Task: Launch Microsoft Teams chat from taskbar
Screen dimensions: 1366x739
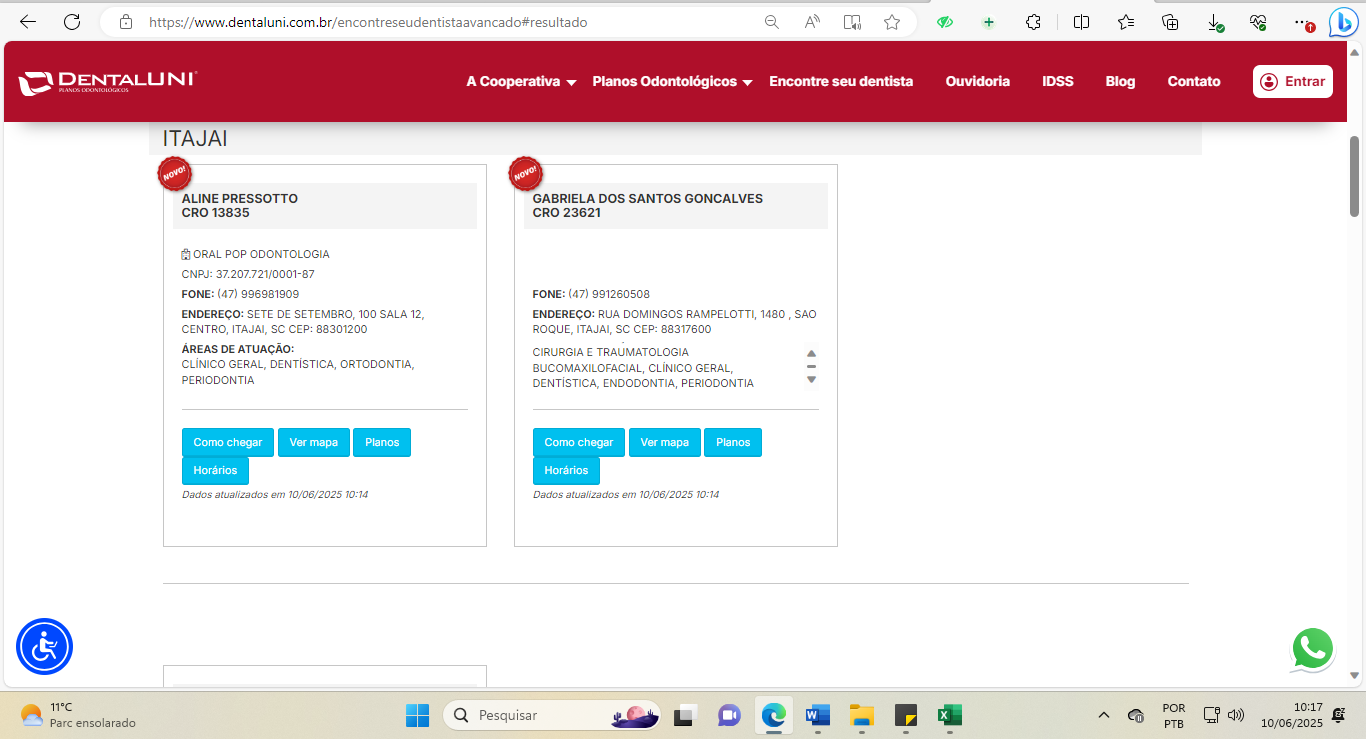Action: 729,715
